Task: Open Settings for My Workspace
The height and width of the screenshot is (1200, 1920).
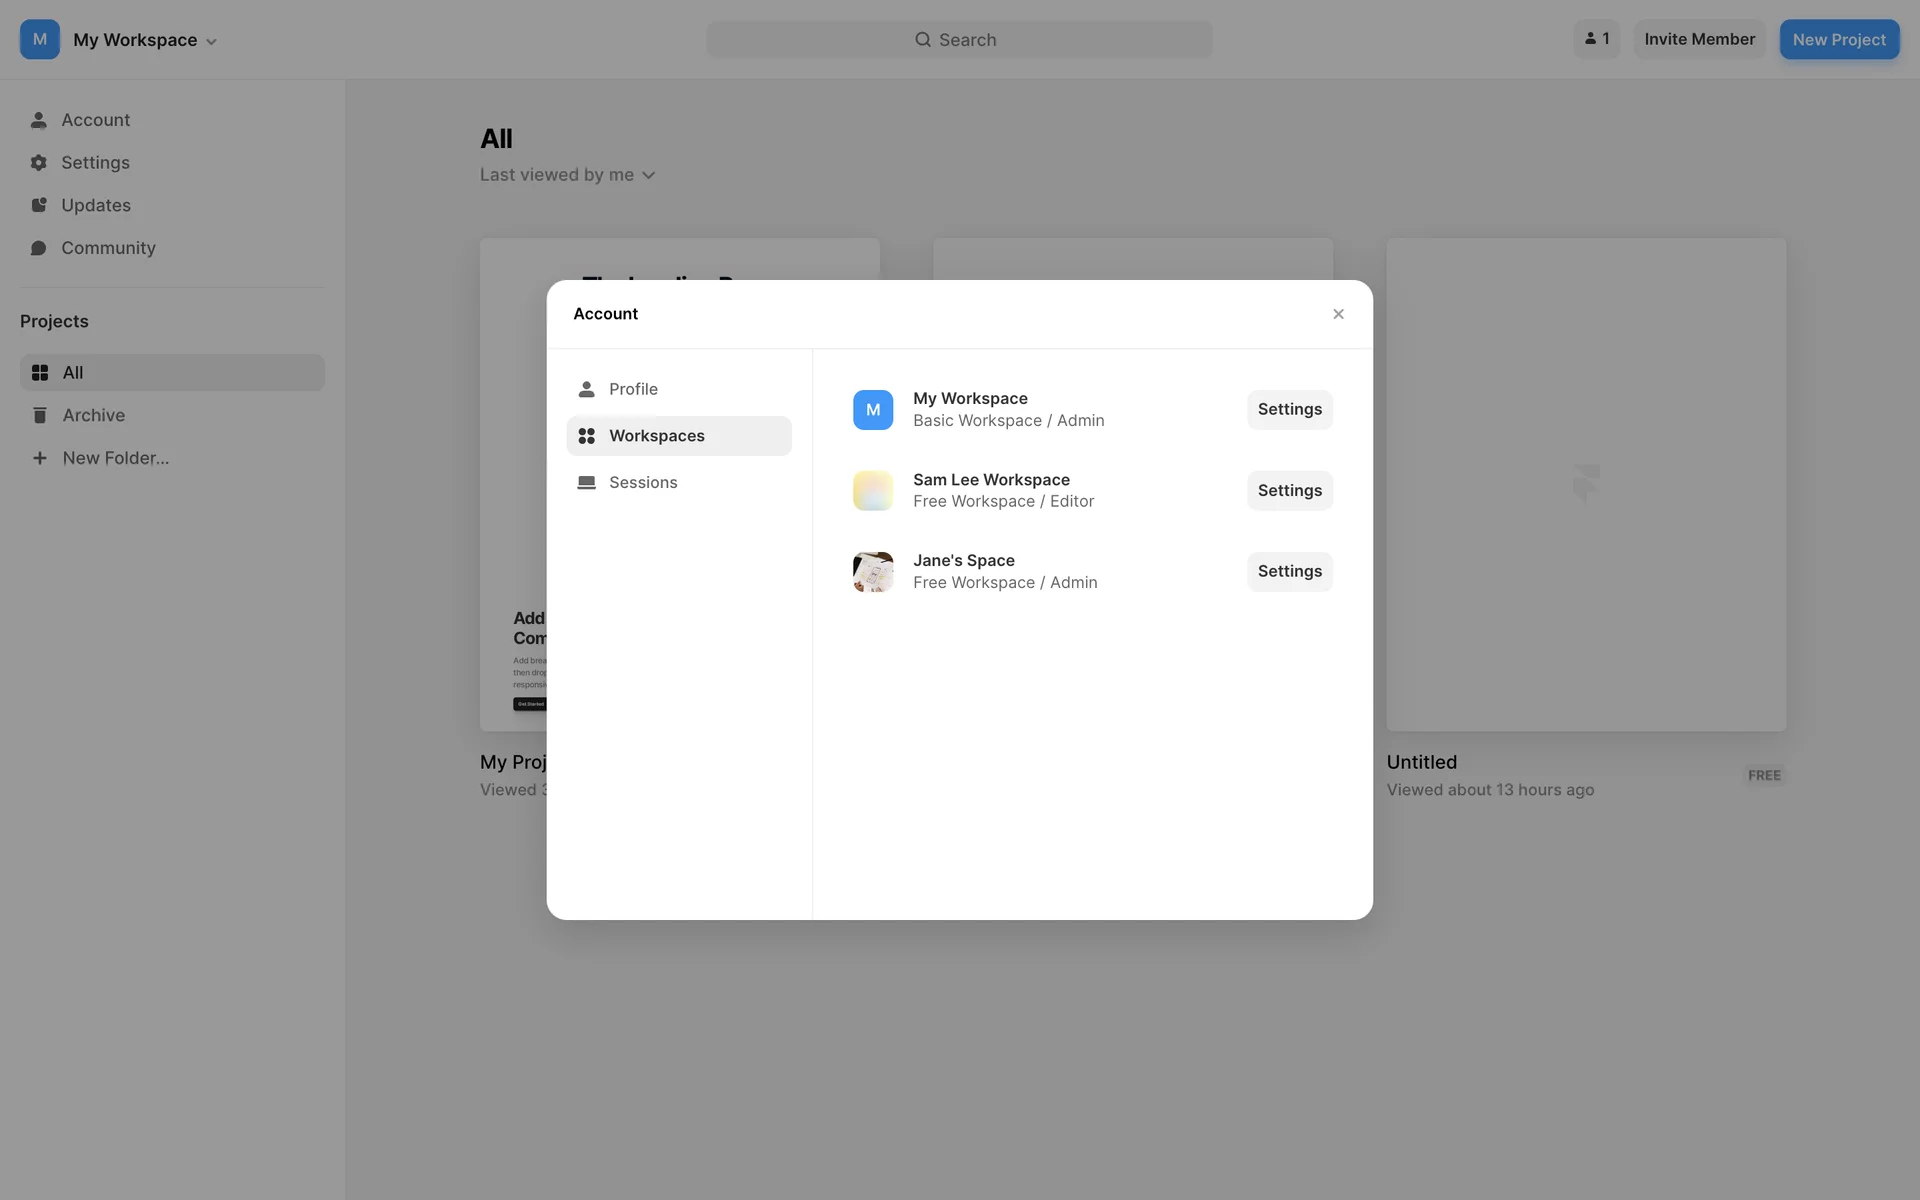Action: pos(1289,410)
